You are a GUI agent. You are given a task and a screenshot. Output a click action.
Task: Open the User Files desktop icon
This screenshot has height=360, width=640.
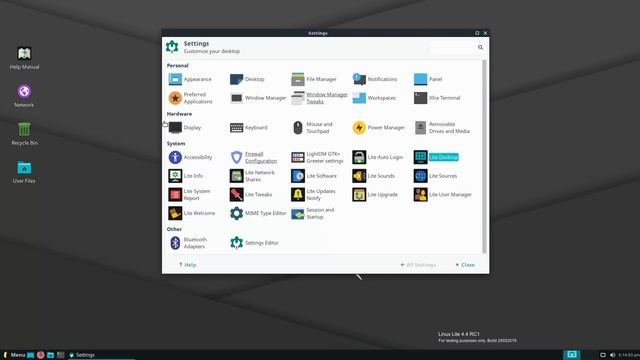pos(24,172)
